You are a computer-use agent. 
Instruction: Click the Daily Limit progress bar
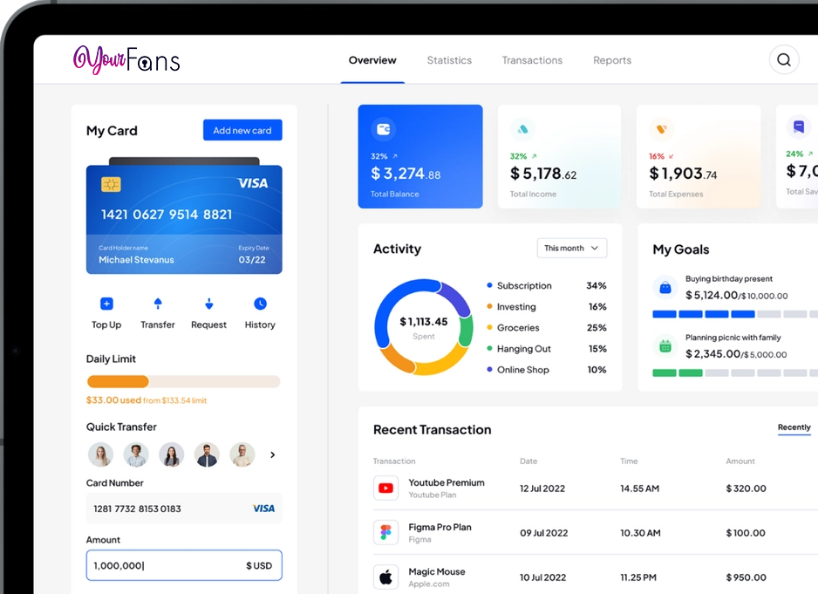184,382
